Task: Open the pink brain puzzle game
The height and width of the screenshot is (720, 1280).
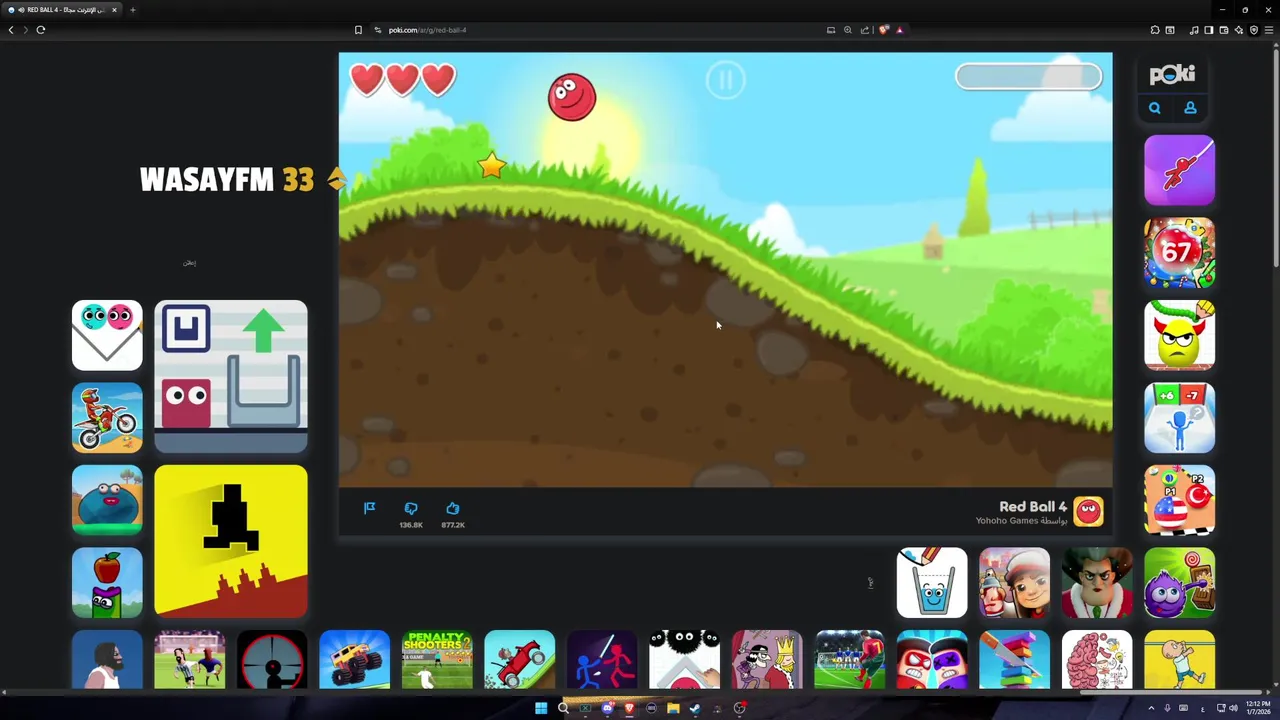Action: (1097, 660)
